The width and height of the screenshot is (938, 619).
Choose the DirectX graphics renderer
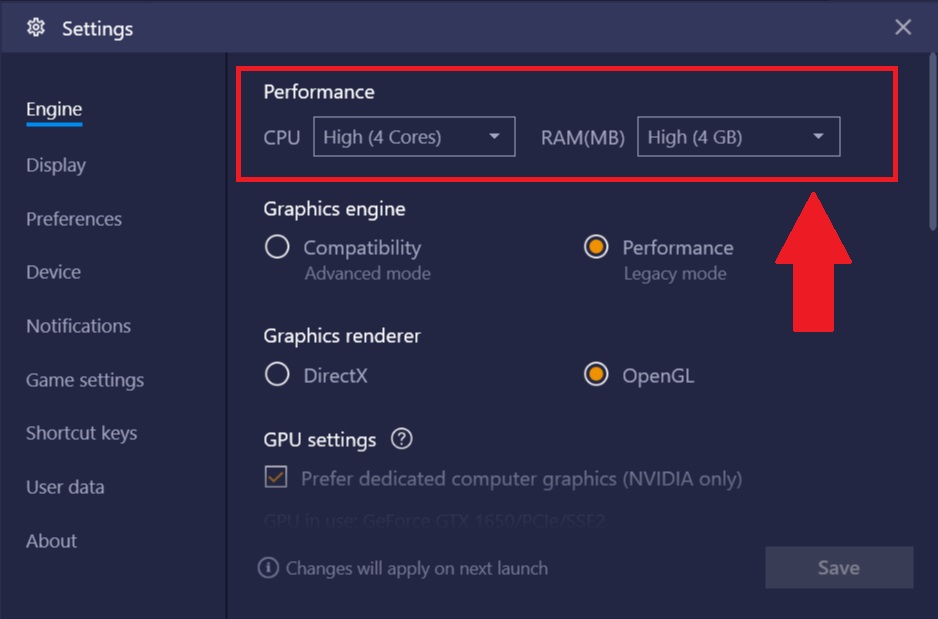point(277,375)
